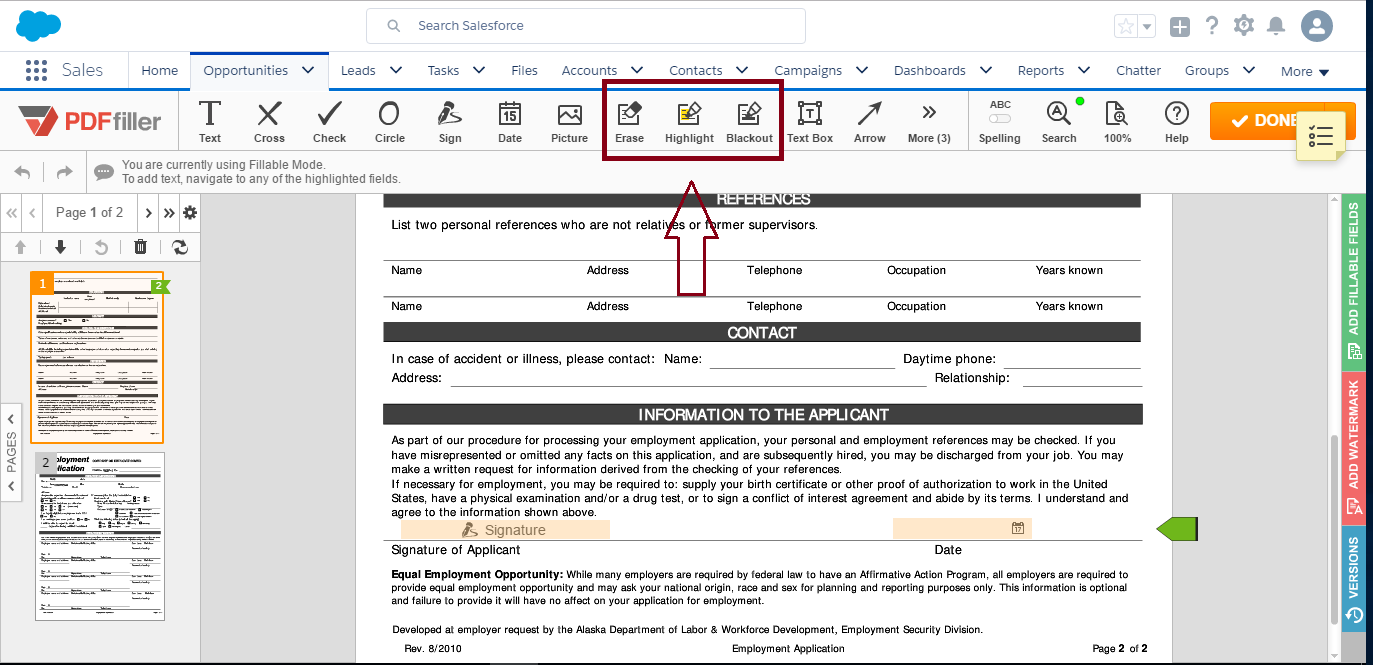1373x665 pixels.
Task: Open the Add Watermark side tab
Action: click(x=1353, y=447)
